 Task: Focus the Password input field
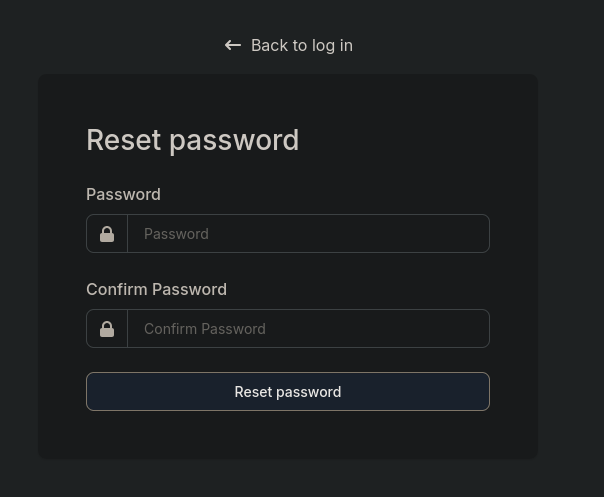[x=308, y=234]
